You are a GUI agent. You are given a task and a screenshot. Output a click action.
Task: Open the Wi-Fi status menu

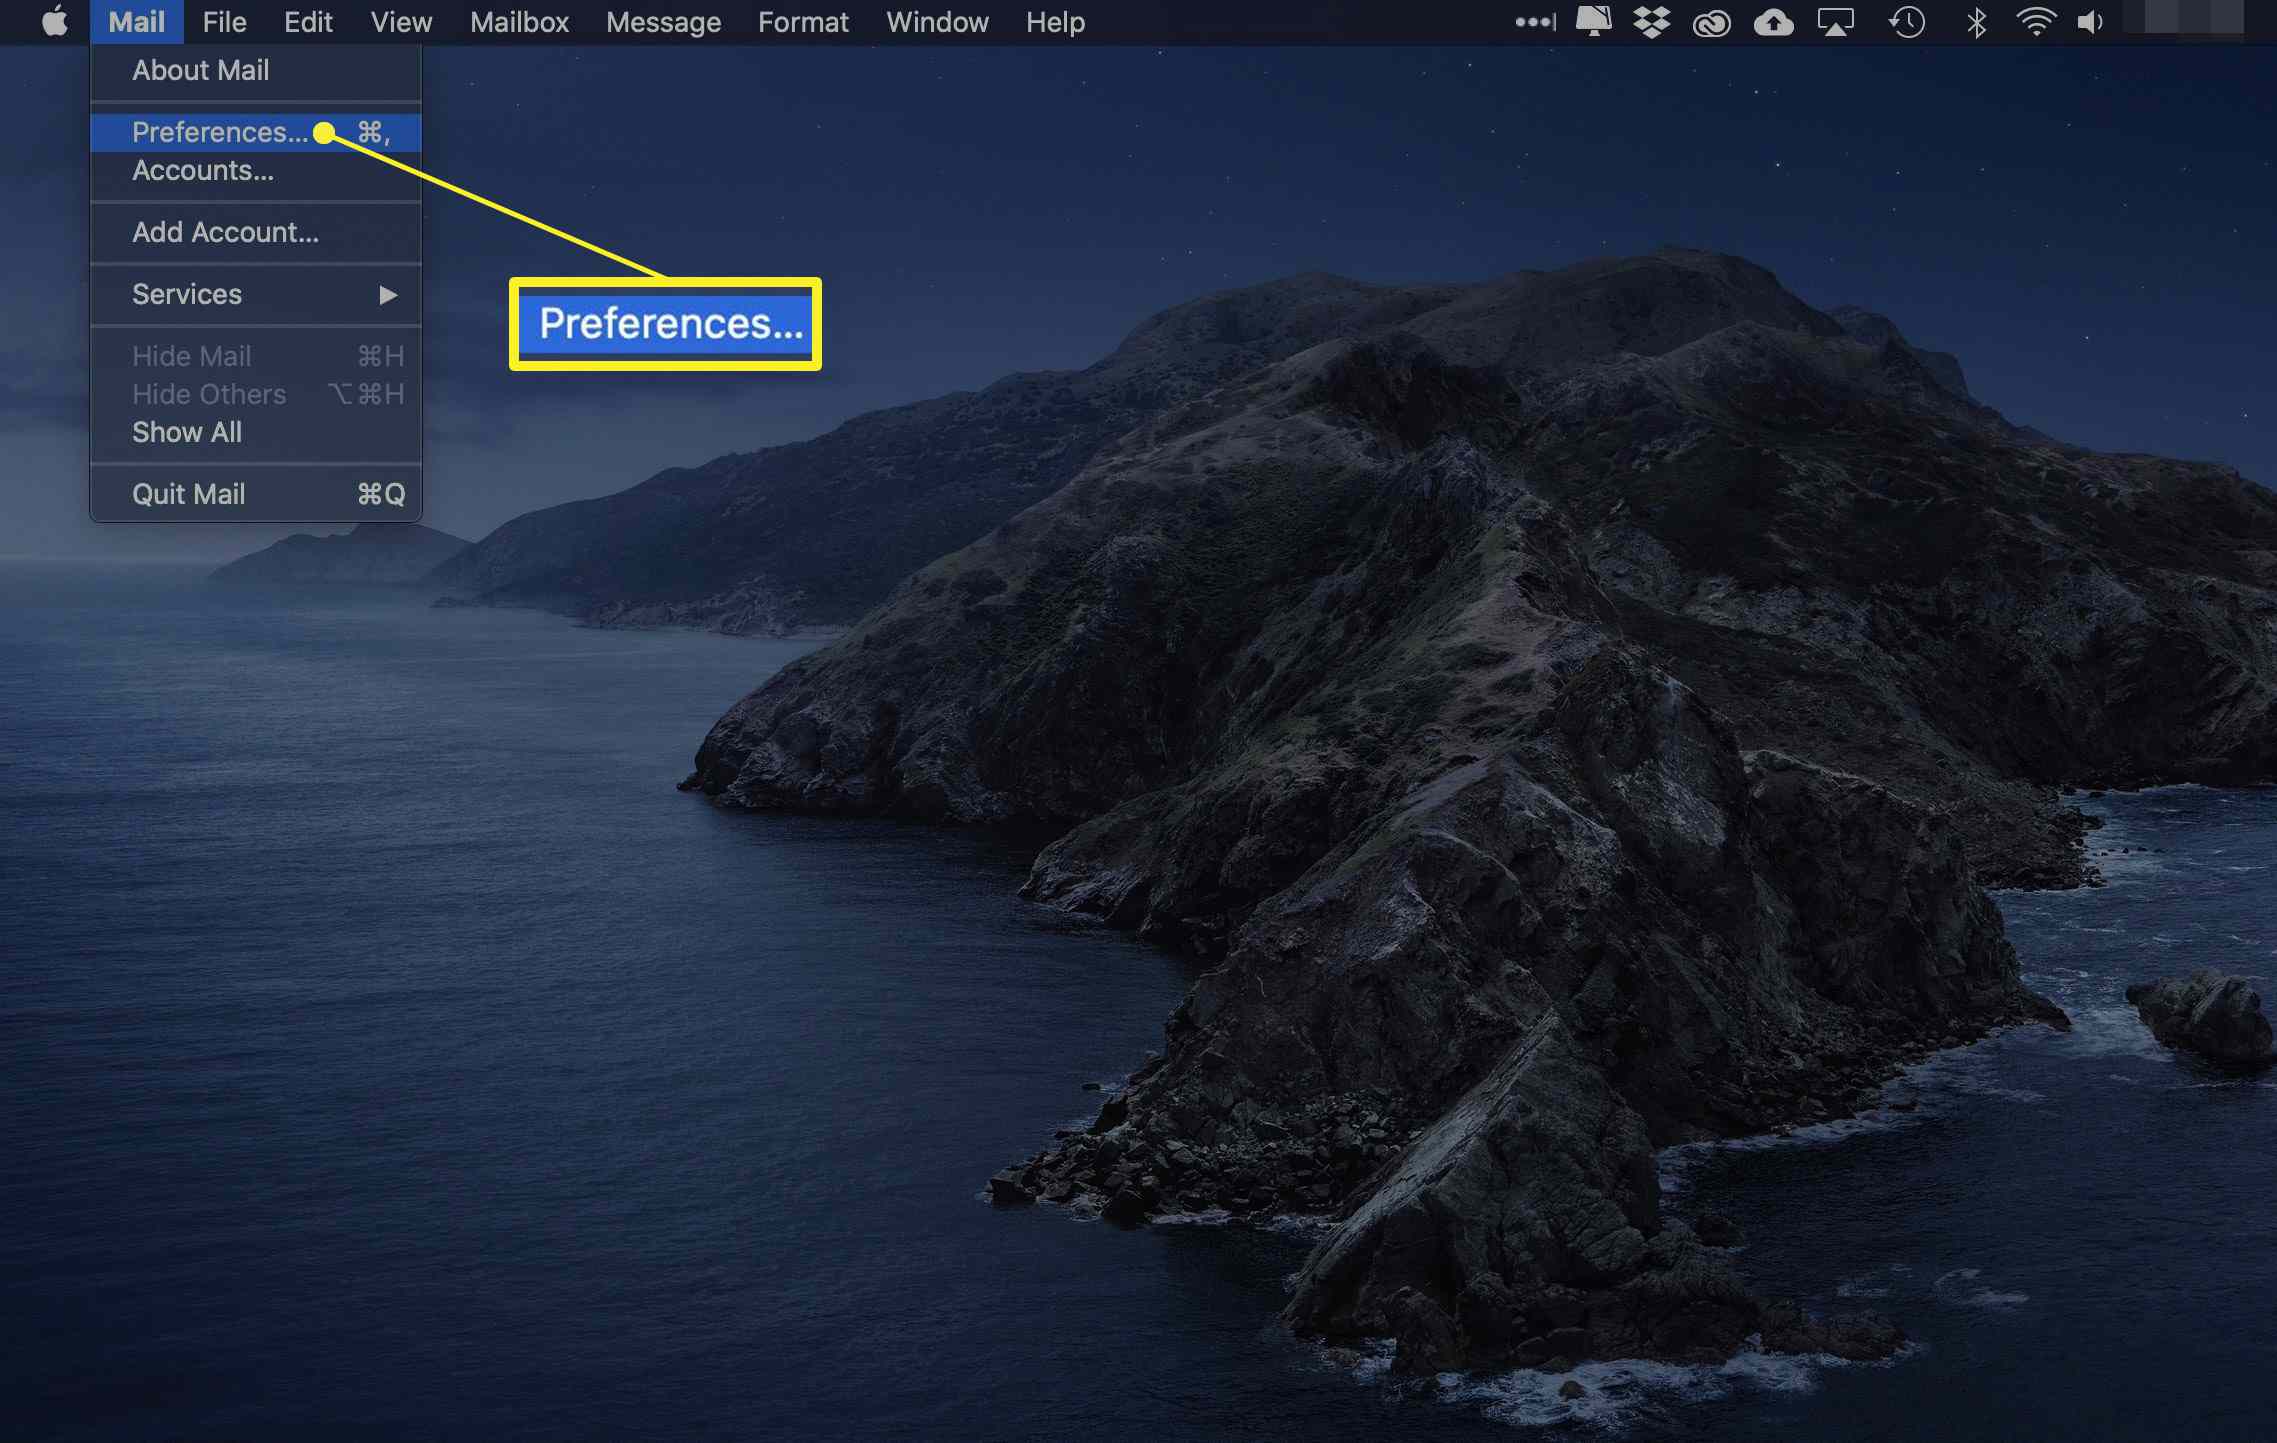tap(2036, 22)
